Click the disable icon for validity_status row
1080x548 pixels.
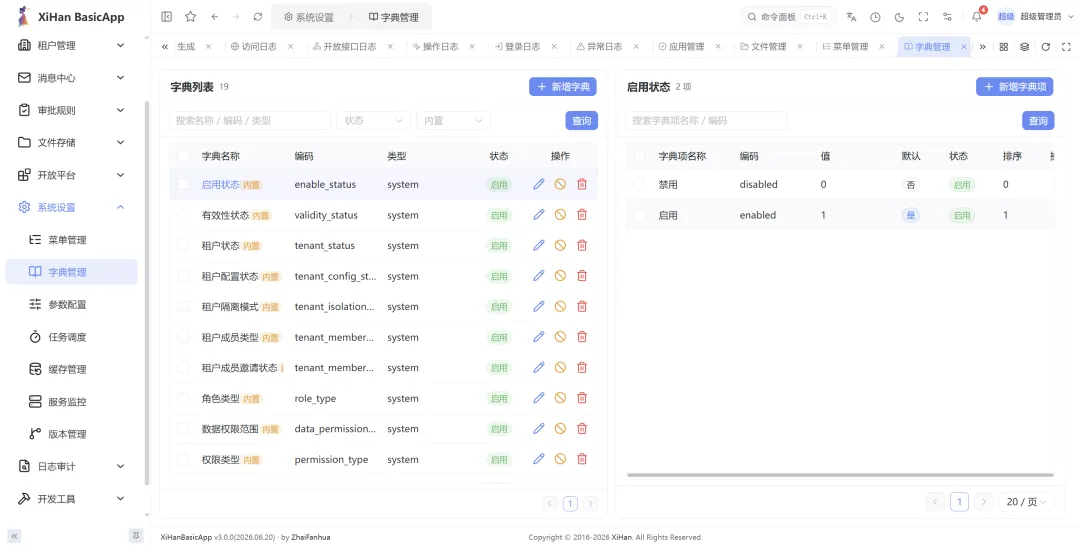click(560, 215)
